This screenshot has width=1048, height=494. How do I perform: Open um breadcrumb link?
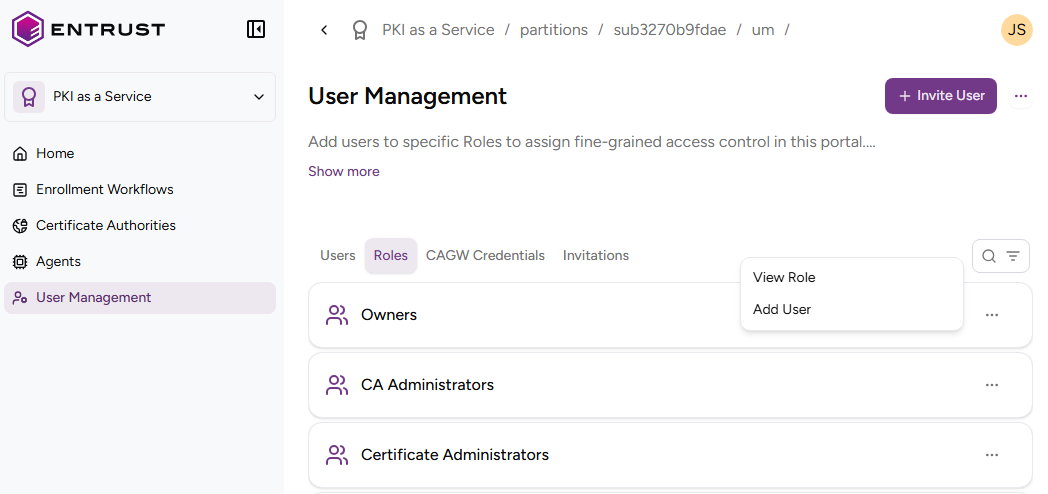point(763,30)
